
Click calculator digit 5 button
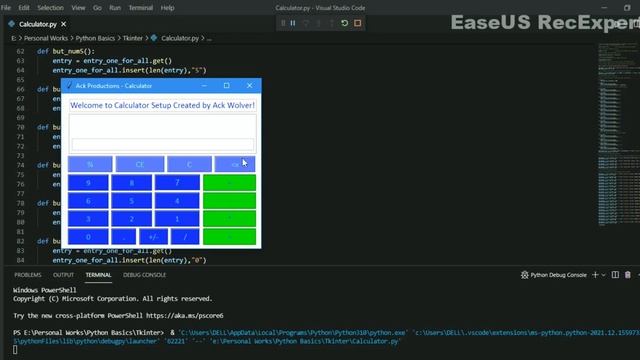point(131,201)
